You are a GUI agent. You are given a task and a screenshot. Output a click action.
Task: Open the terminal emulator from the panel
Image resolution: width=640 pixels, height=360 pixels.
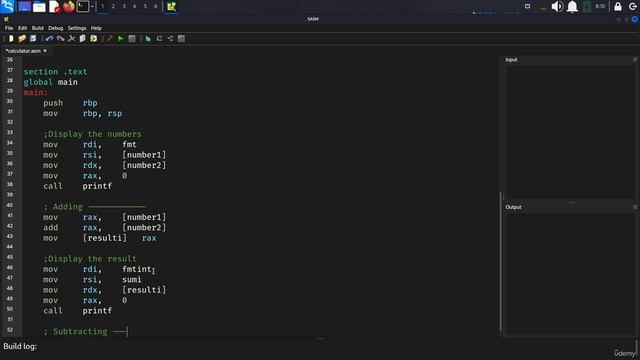(83, 6)
